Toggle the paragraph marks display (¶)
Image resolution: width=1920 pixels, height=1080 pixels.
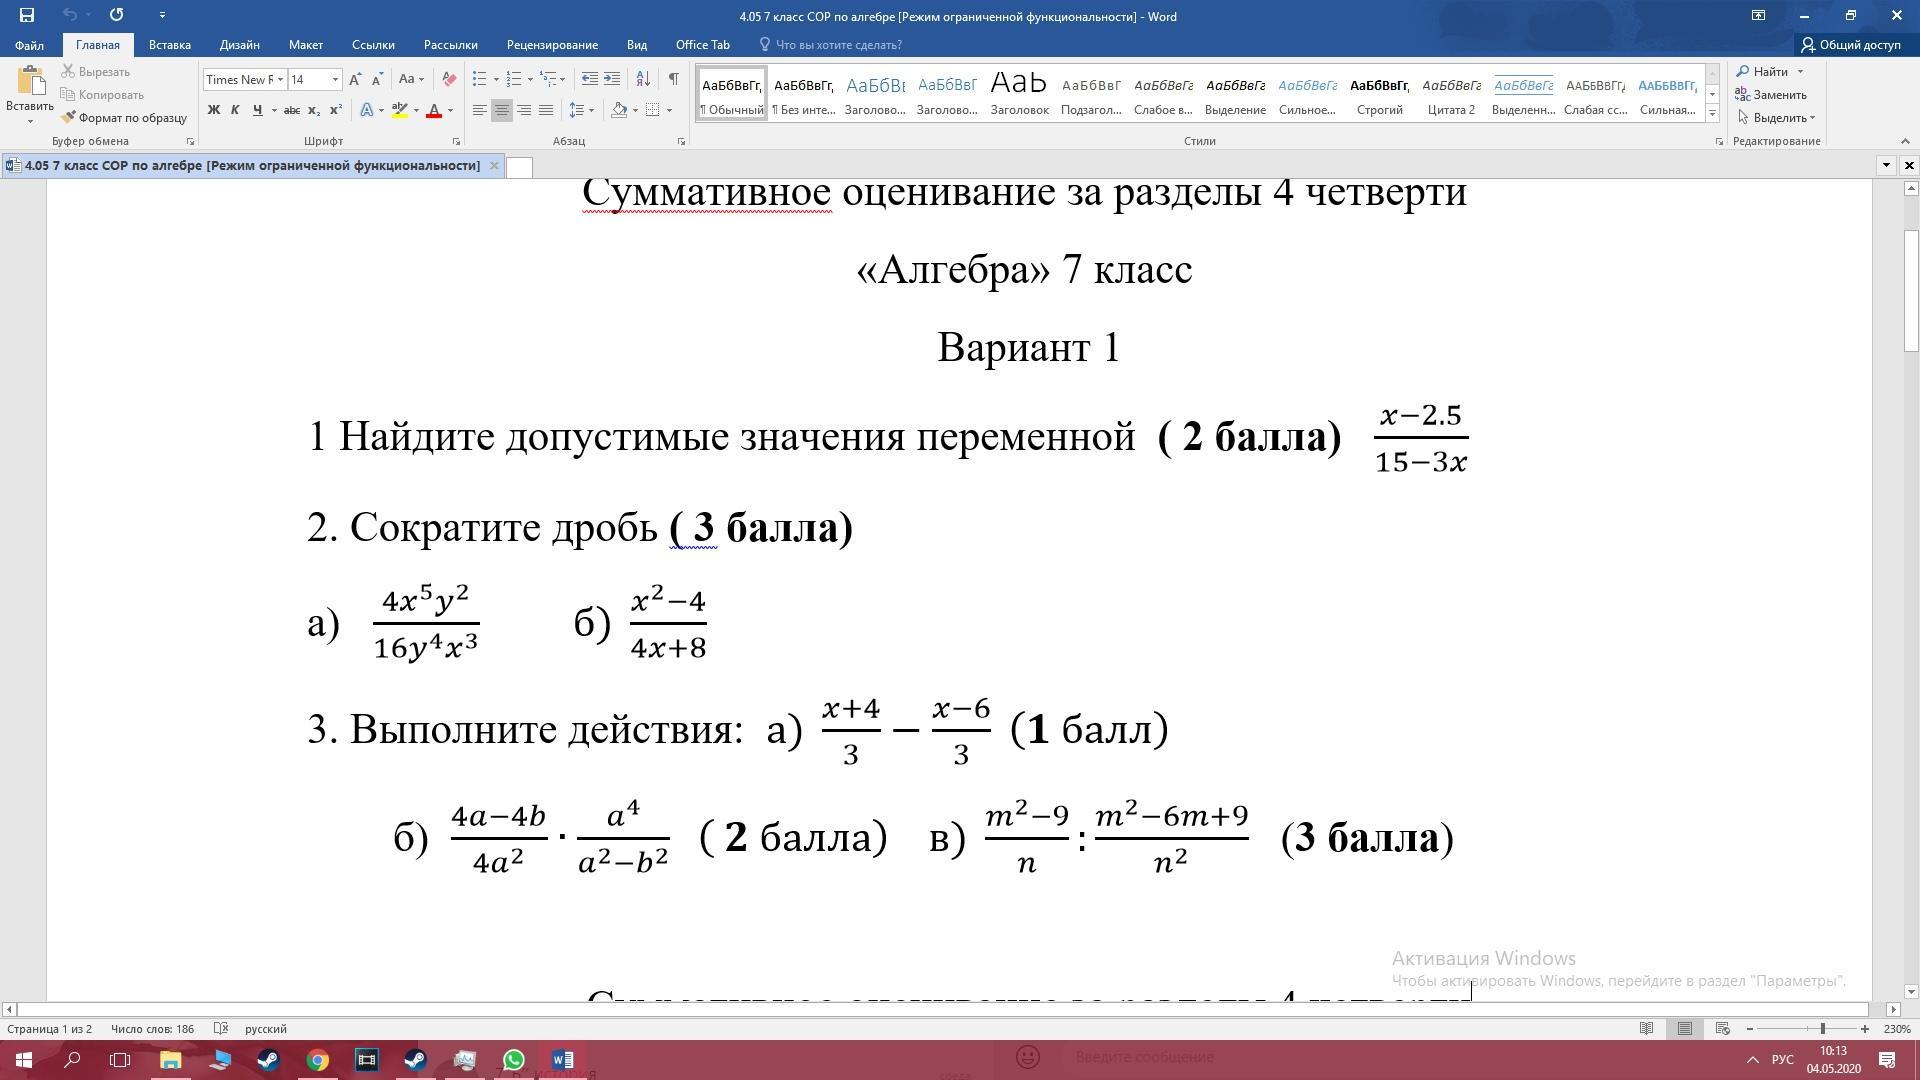(x=674, y=79)
